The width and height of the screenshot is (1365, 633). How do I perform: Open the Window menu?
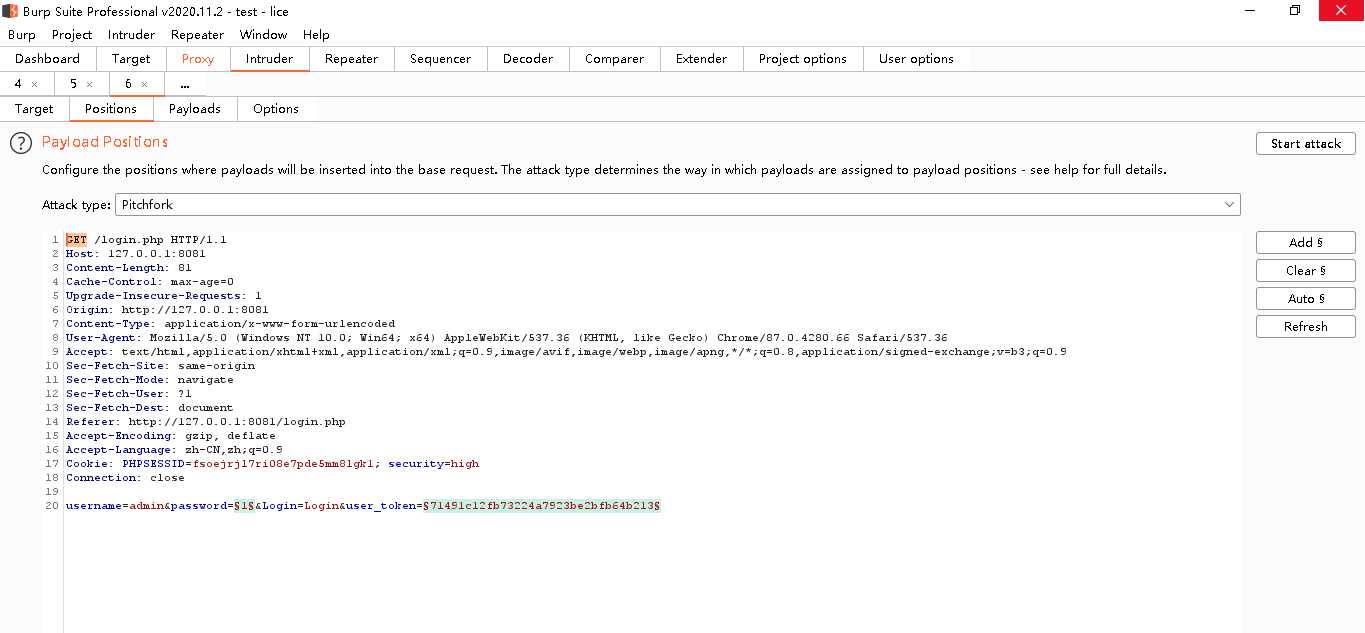(263, 34)
